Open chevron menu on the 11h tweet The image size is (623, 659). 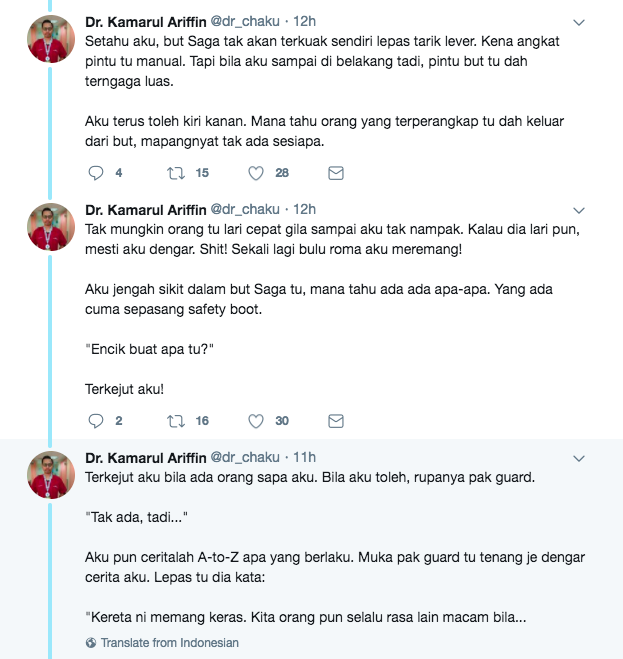[579, 458]
